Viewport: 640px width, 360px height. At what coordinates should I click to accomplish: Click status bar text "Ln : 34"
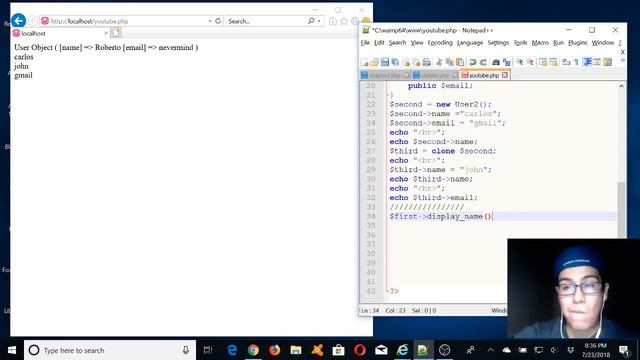pos(370,311)
